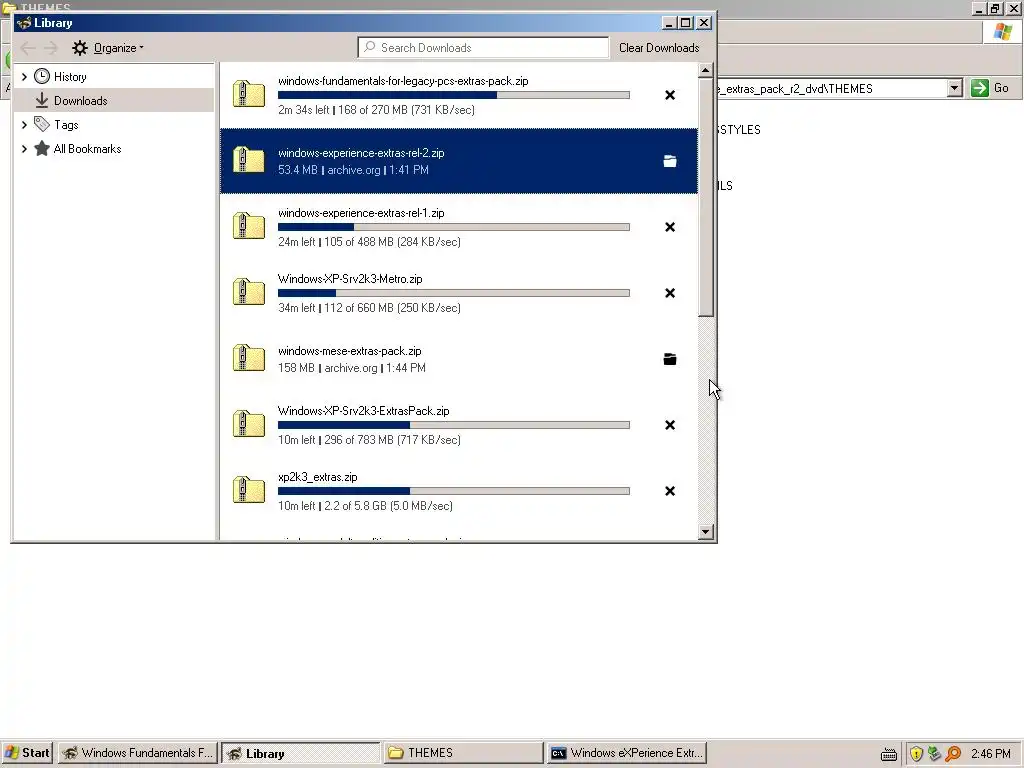Click progress bar of xp2k3_extras.zip
Screen dimensions: 1024x768
click(454, 491)
